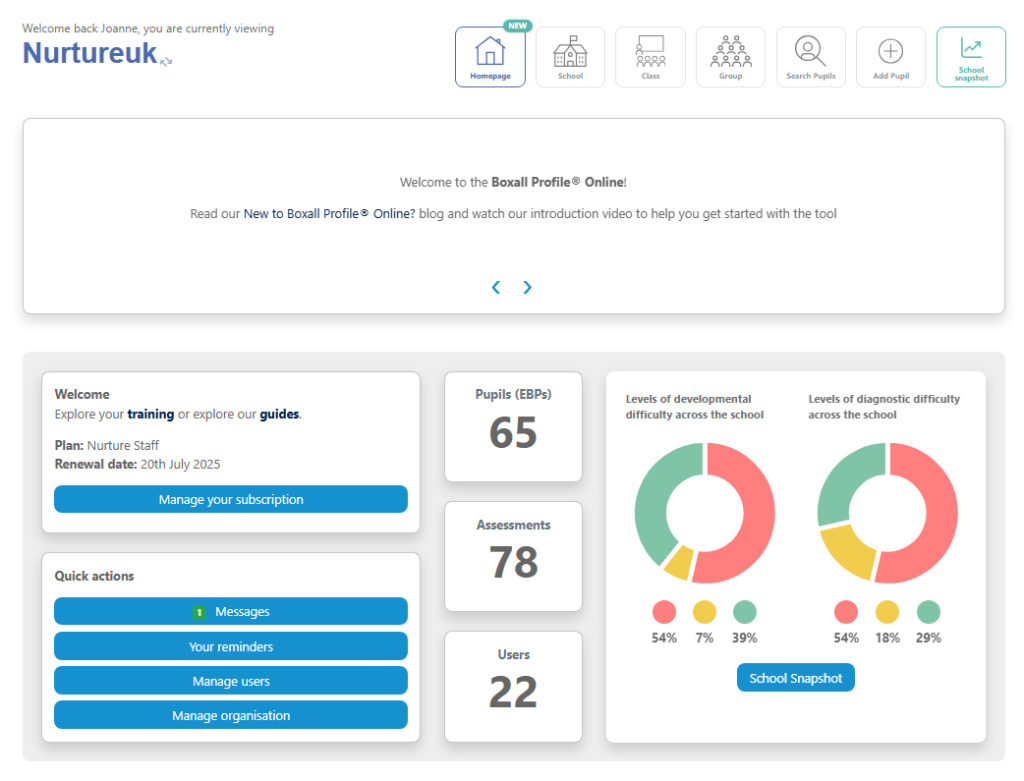The width and height of the screenshot is (1024, 781).
Task: Click switch organisation icon beside Nurtureuk
Action: point(166,61)
